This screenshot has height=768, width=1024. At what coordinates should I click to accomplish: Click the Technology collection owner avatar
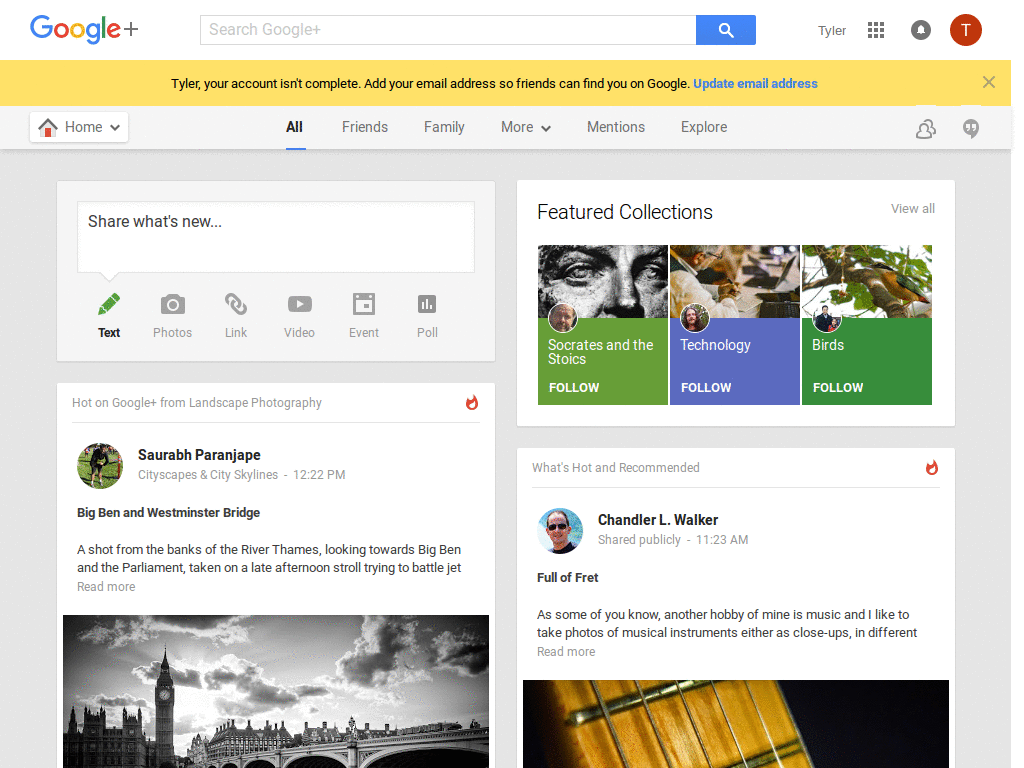694,318
